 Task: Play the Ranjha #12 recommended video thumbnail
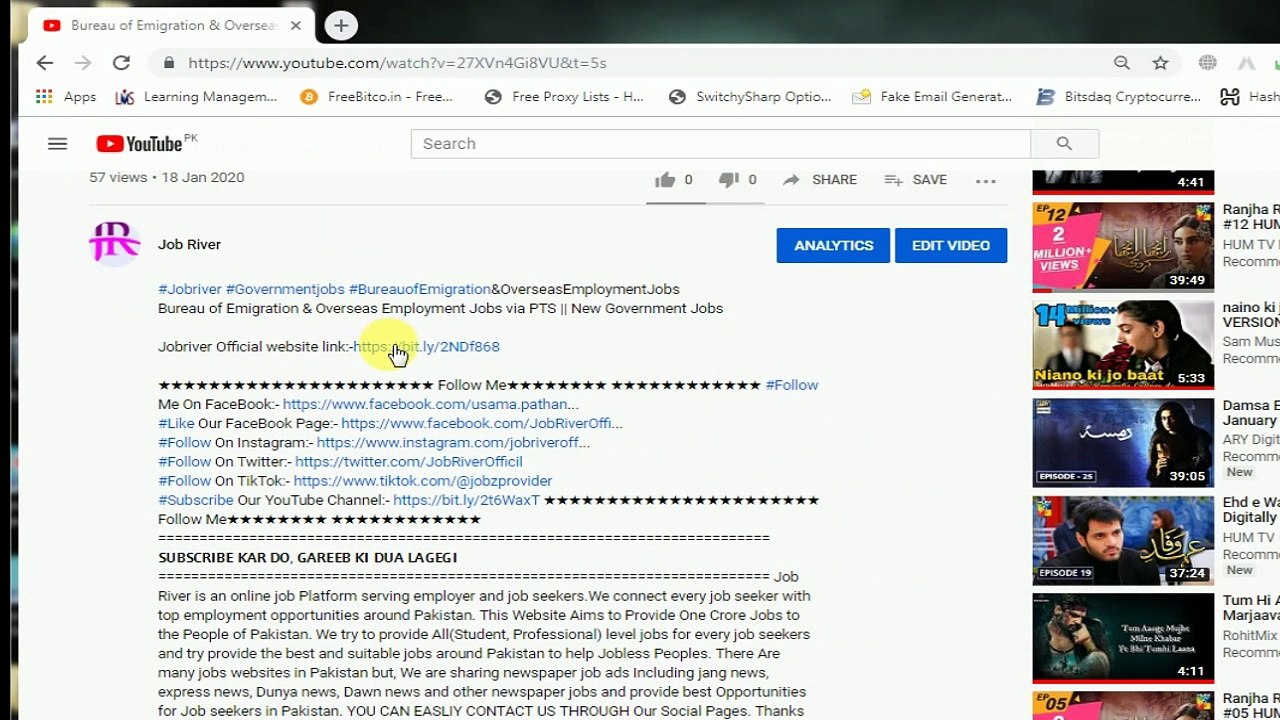click(x=1123, y=247)
